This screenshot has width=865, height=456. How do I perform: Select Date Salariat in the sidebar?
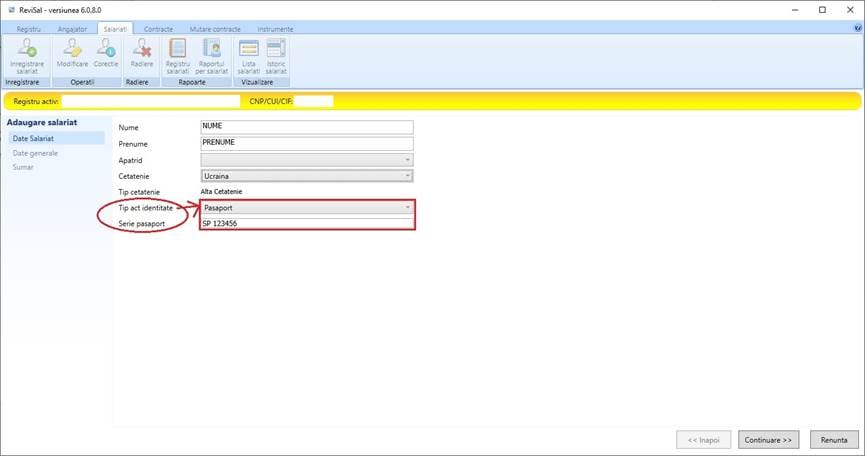pos(55,138)
